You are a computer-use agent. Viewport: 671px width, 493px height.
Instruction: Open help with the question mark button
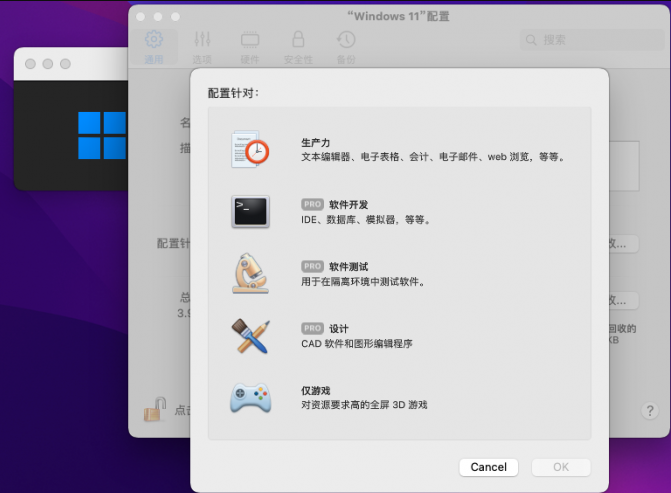tap(650, 411)
